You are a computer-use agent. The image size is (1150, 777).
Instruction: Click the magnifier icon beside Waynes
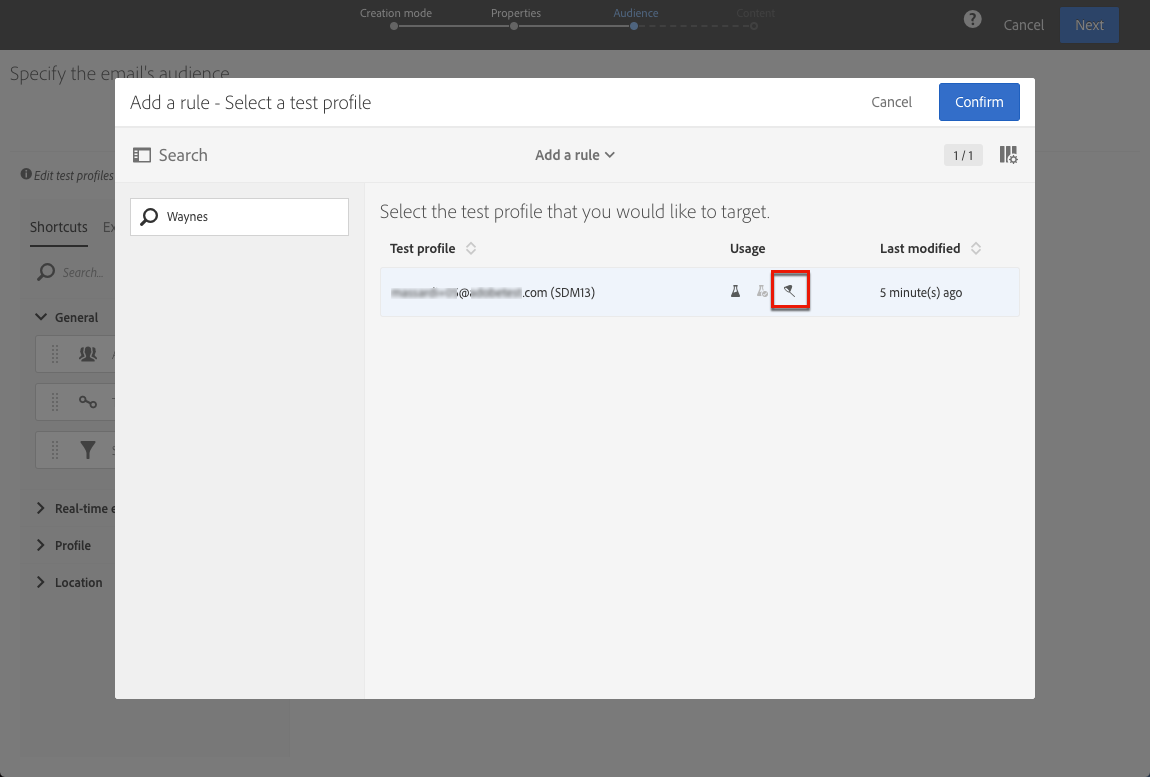point(150,216)
